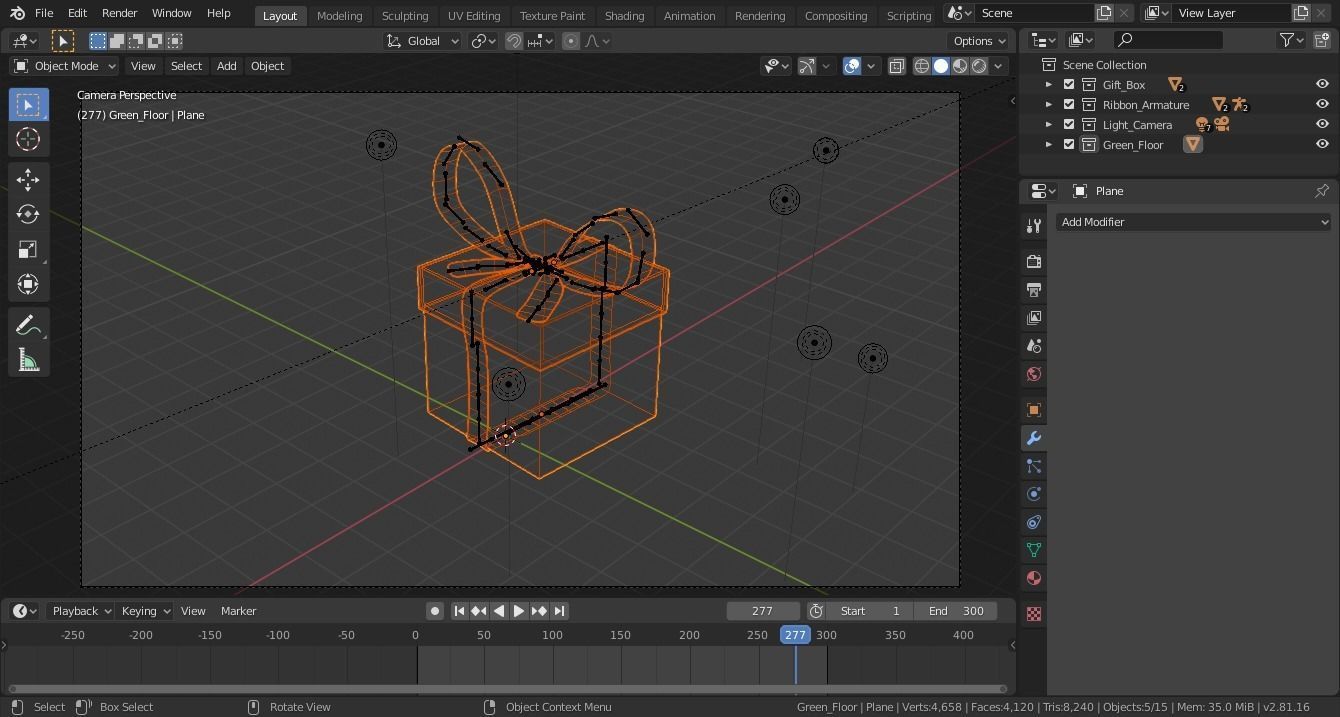
Task: Switch to the Shading workspace tab
Action: tap(624, 16)
